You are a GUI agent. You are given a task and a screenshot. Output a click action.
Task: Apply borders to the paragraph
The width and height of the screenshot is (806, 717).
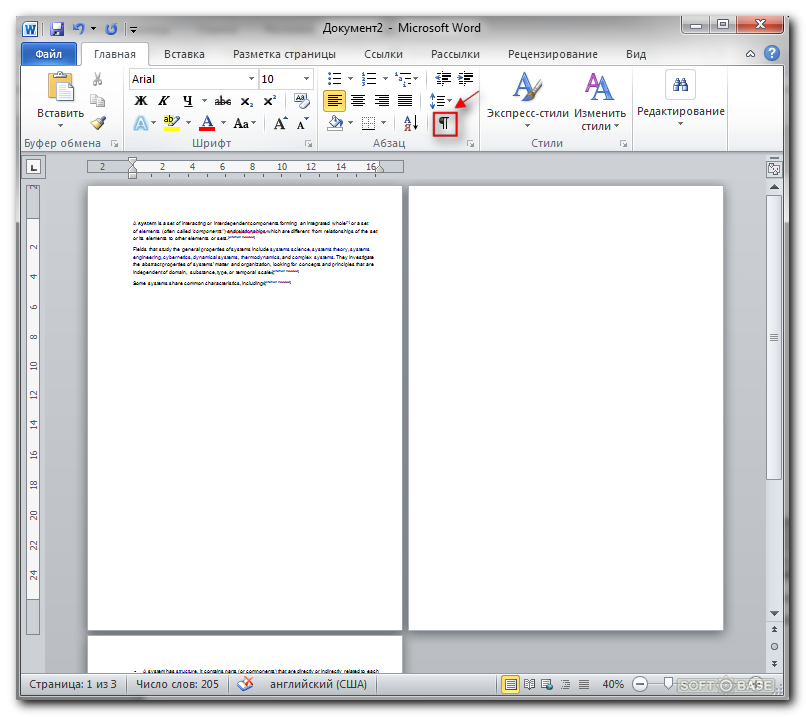click(x=368, y=123)
